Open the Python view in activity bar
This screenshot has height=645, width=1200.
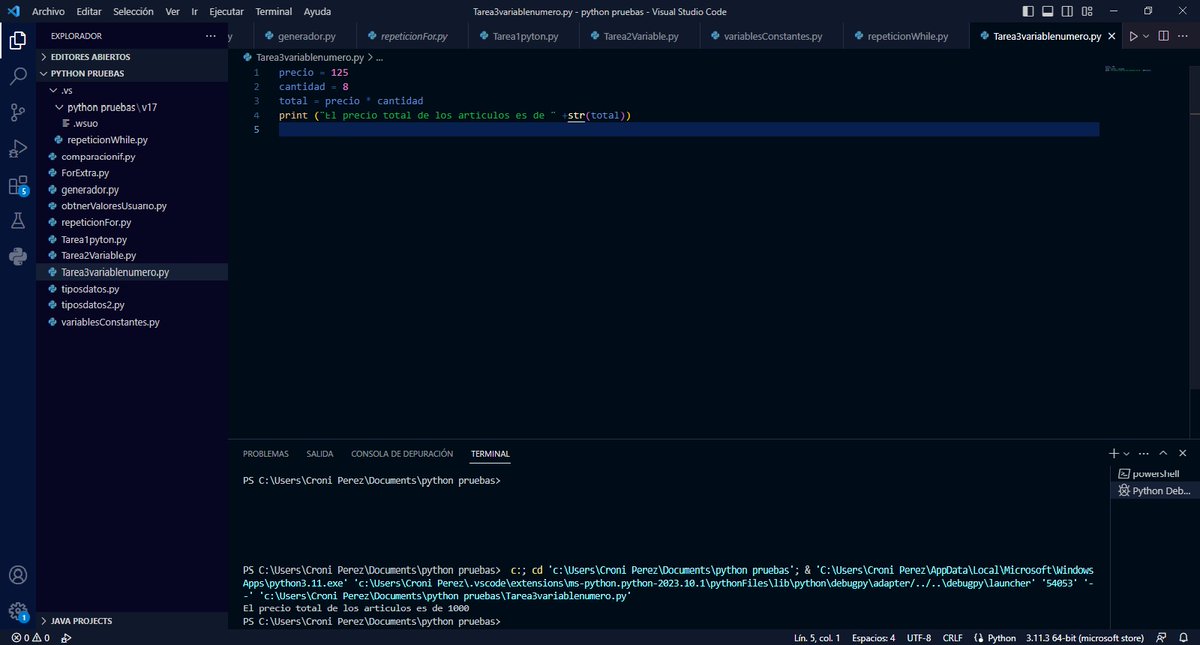[x=17, y=257]
